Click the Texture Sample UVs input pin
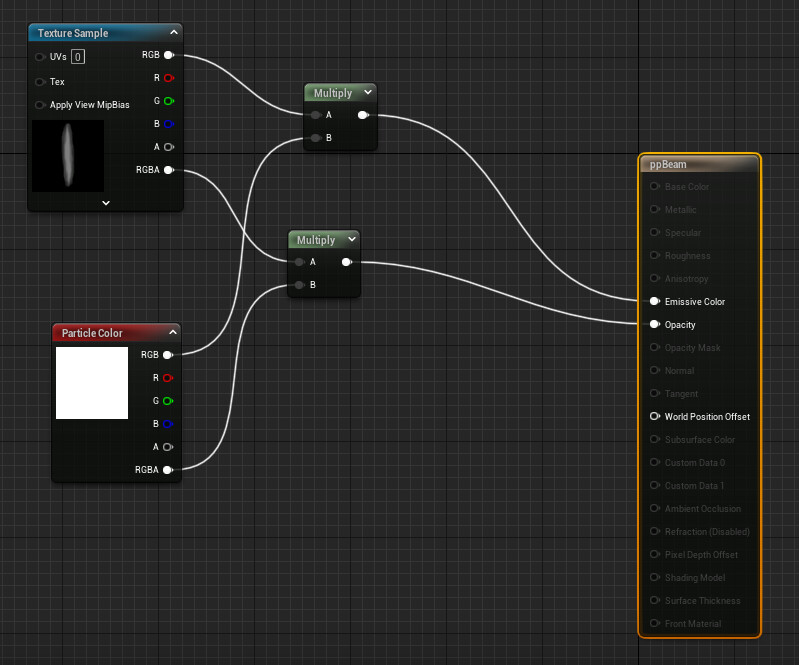Screen dimensions: 799x665 (41, 57)
